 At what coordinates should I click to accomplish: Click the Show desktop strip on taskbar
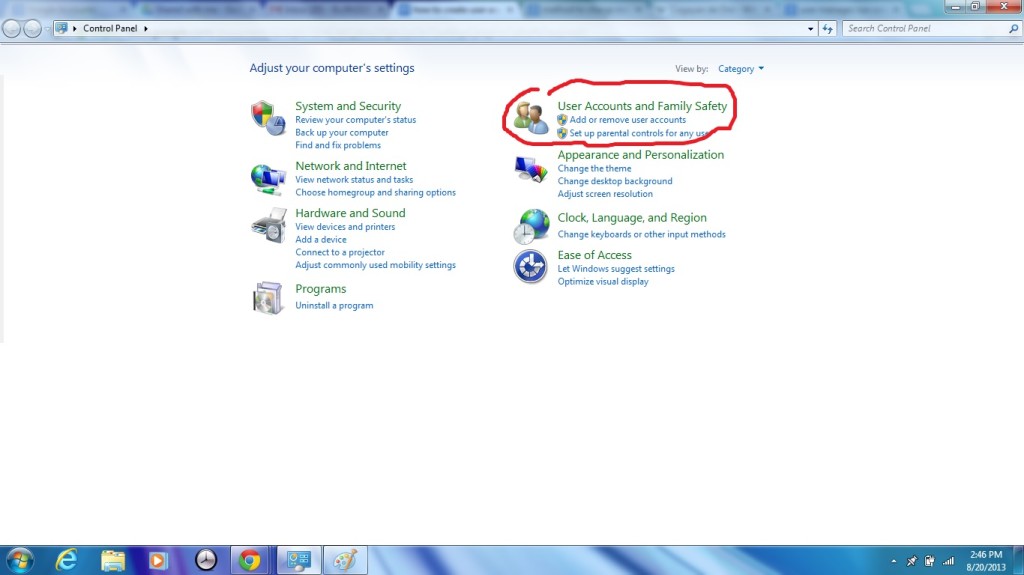pyautogui.click(x=1019, y=561)
